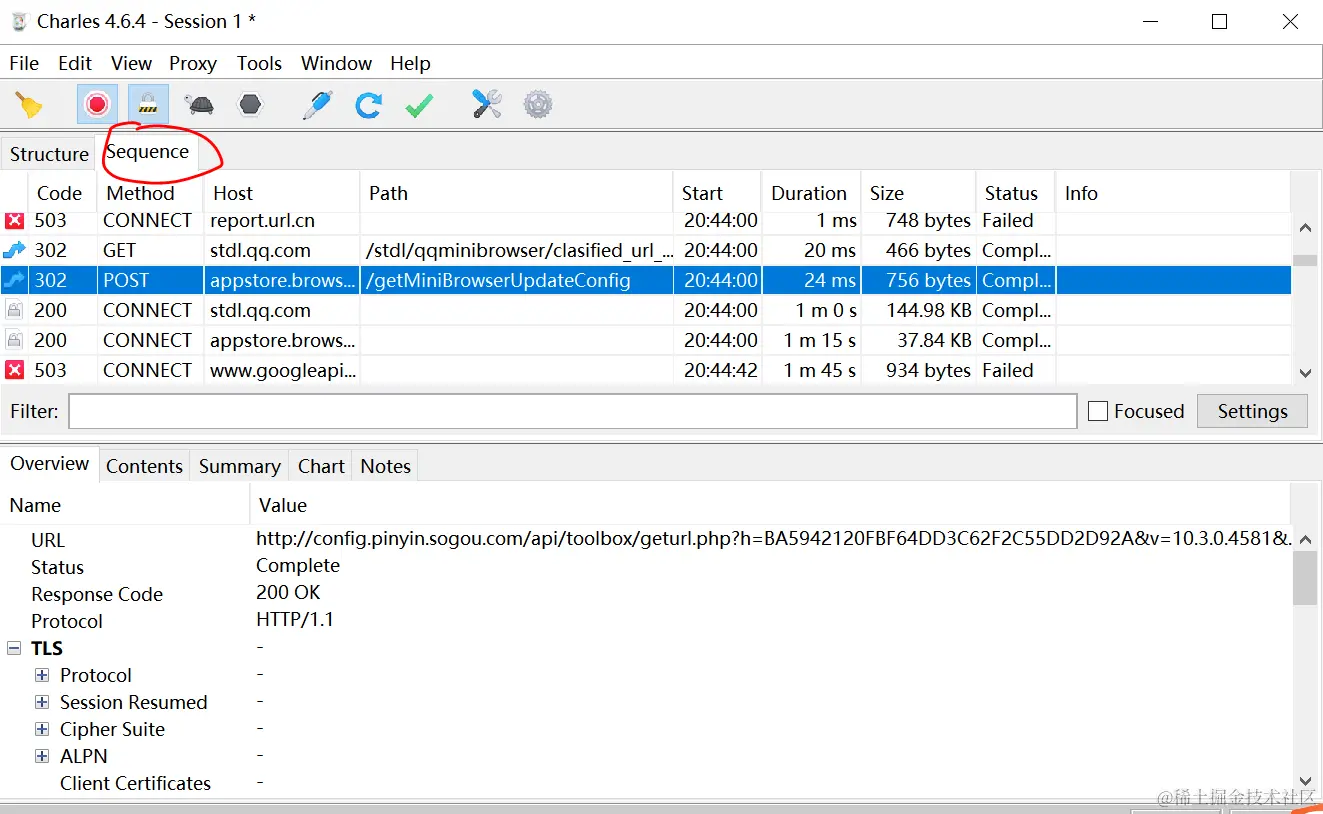The image size is (1323, 814).
Task: Enable the Focused checkbox
Action: (x=1098, y=411)
